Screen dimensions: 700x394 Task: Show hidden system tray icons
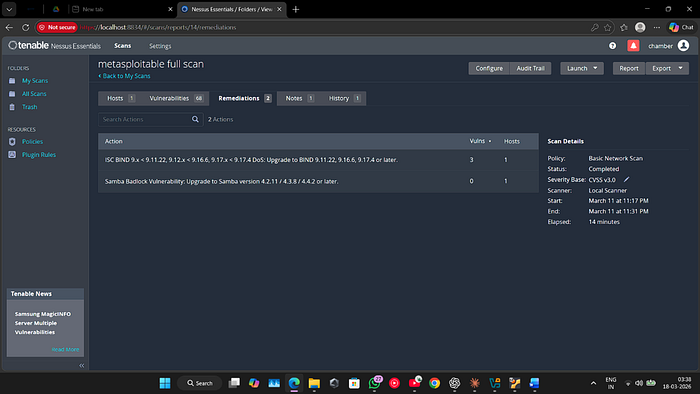click(593, 383)
